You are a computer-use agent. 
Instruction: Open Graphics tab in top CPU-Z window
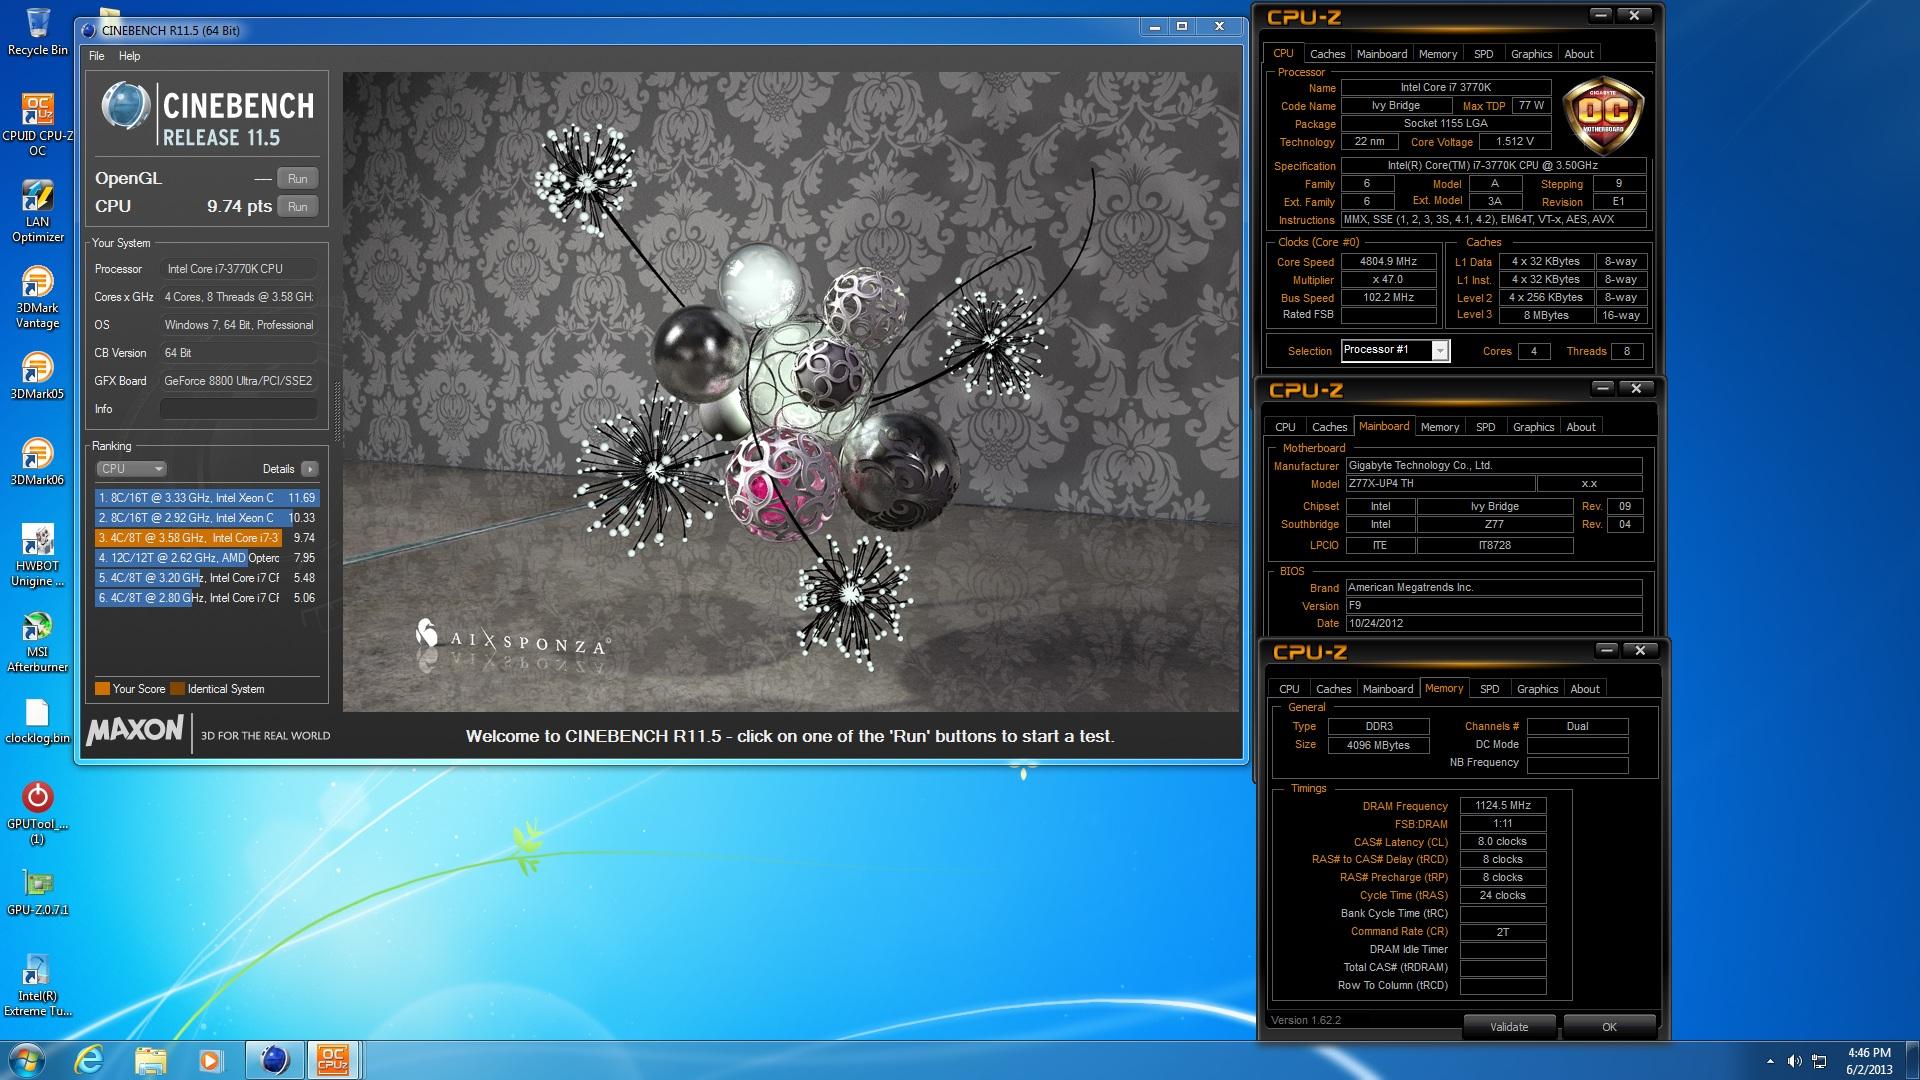pyautogui.click(x=1531, y=54)
